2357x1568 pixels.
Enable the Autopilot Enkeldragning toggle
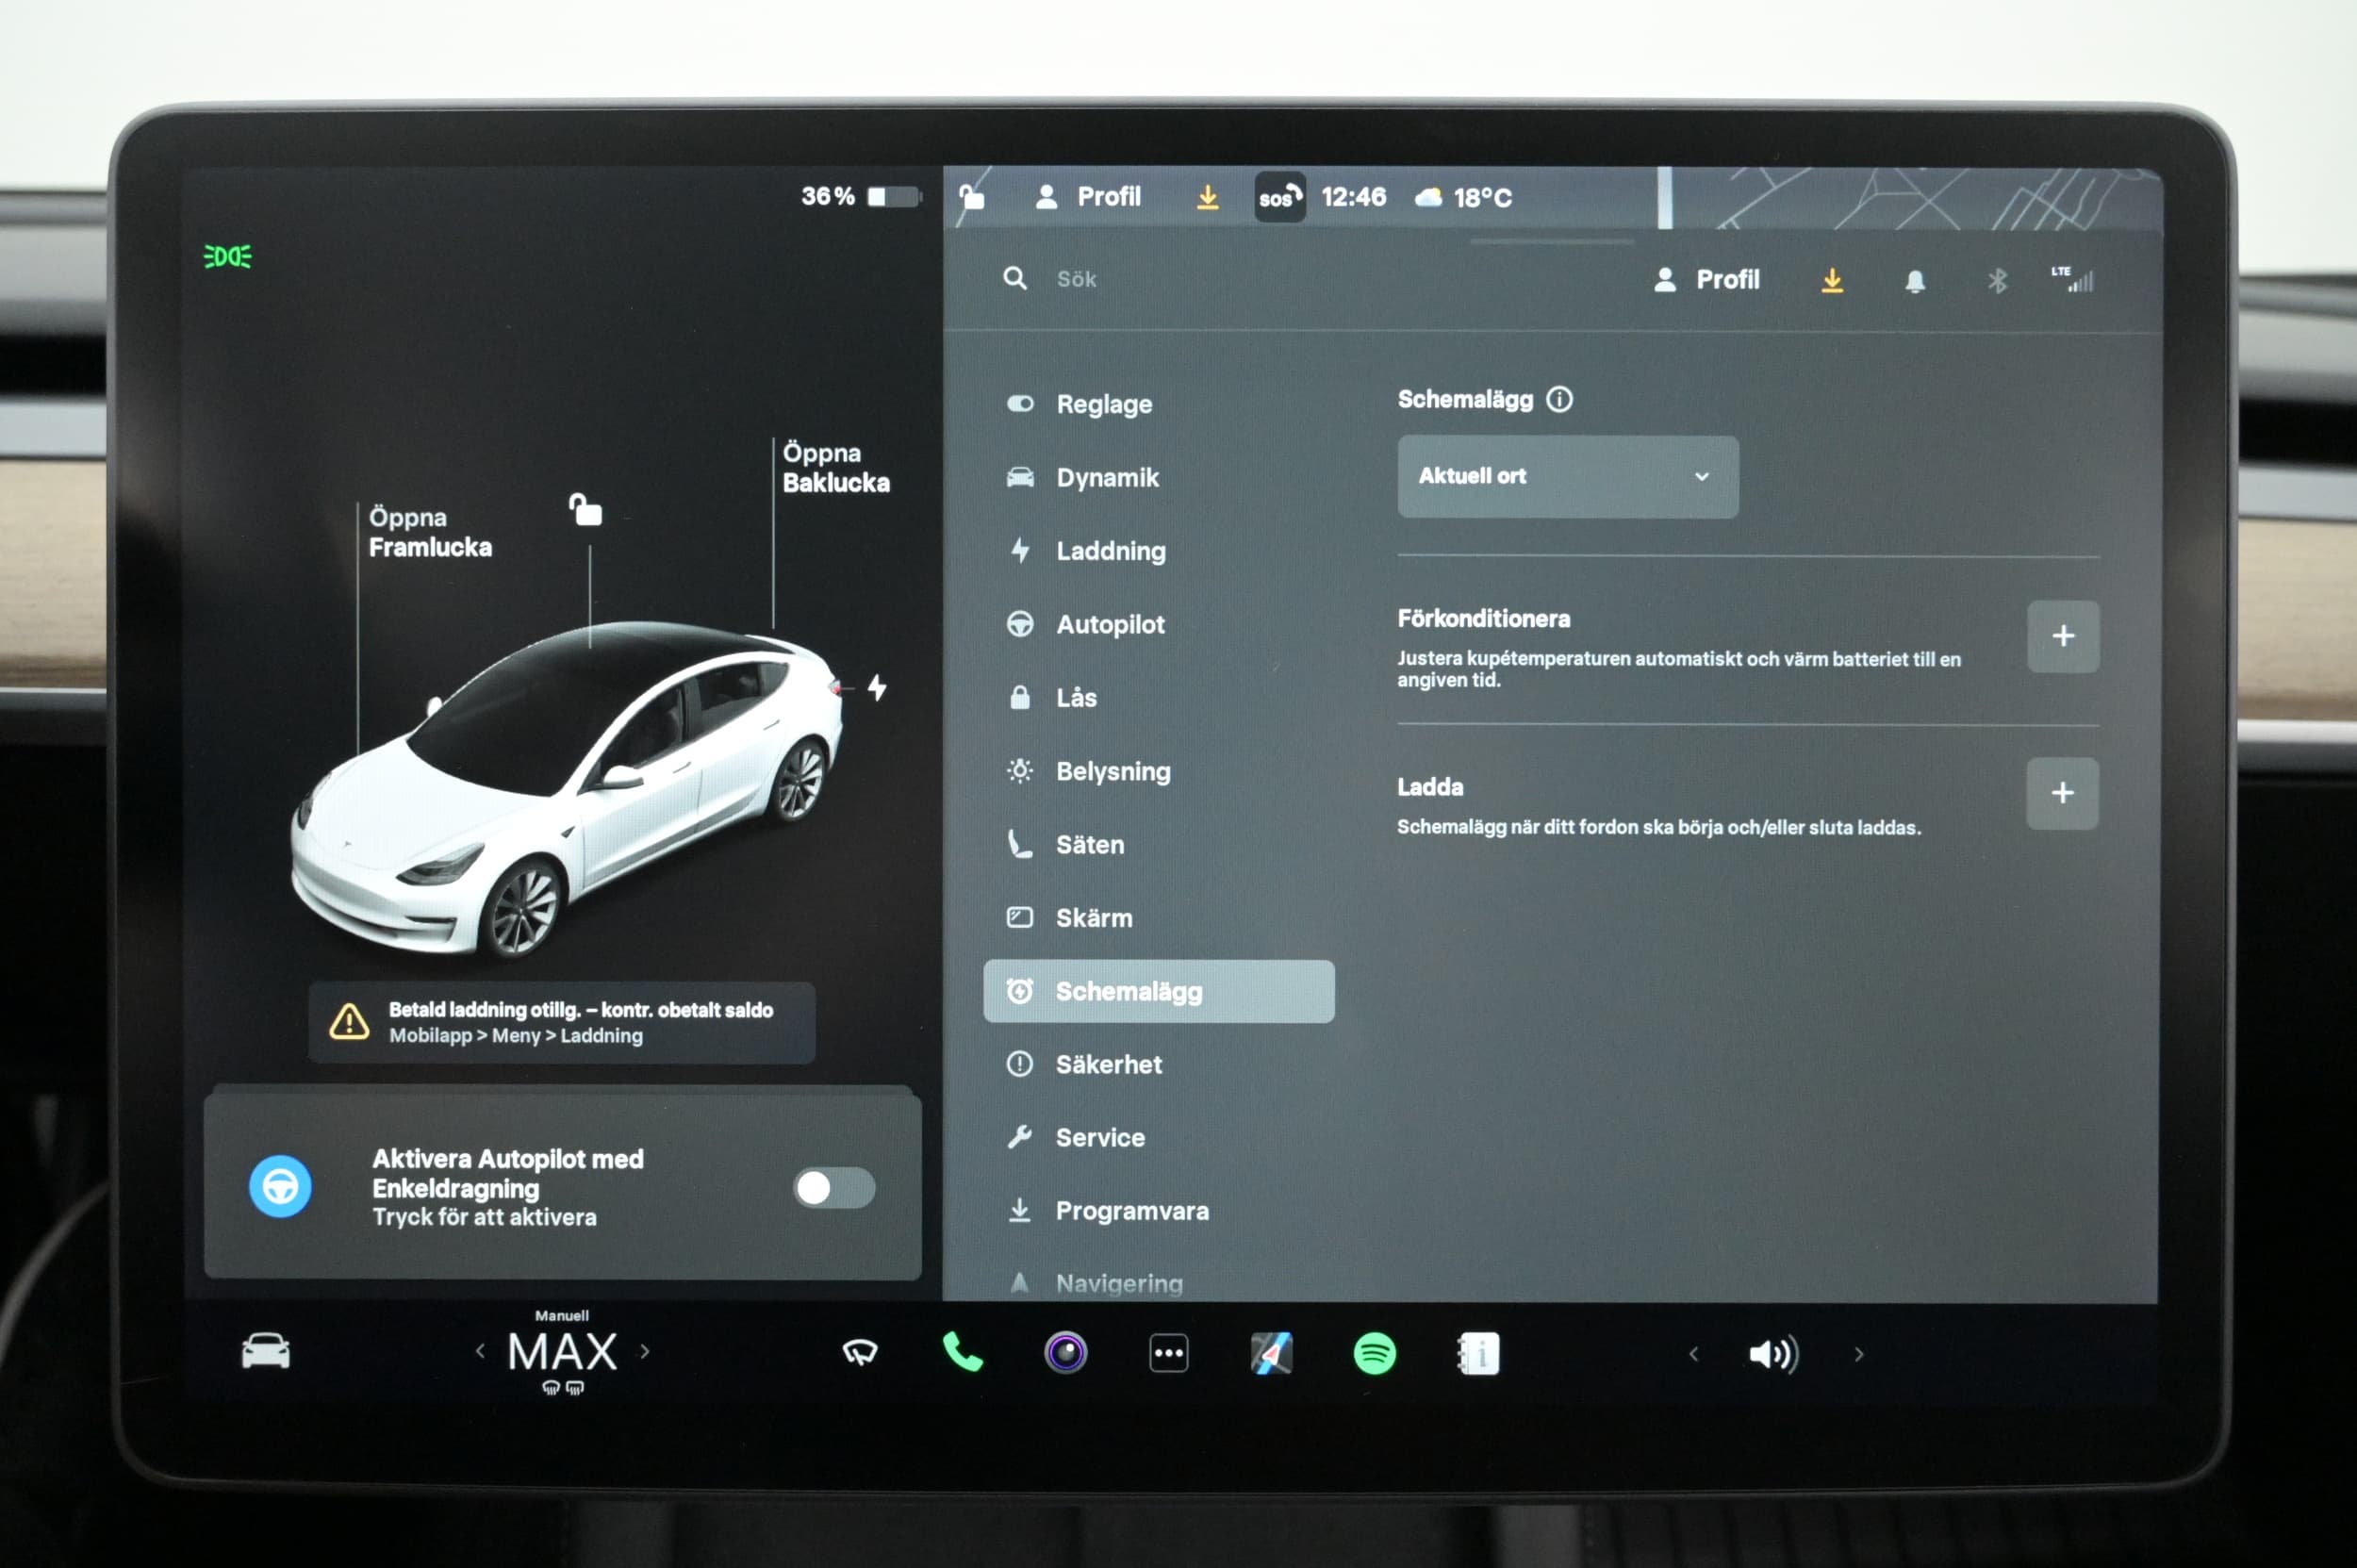[x=834, y=1187]
